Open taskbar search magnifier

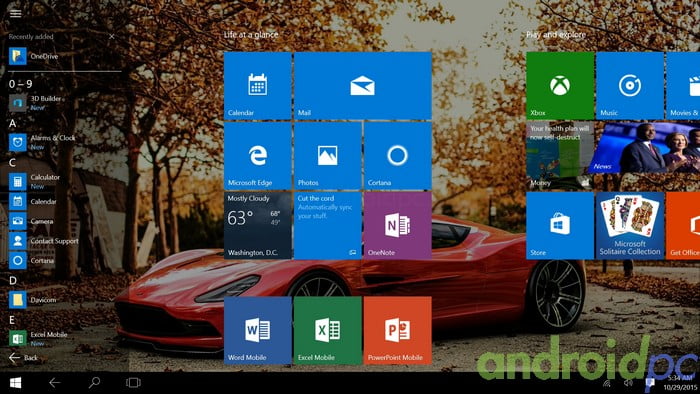coord(94,382)
